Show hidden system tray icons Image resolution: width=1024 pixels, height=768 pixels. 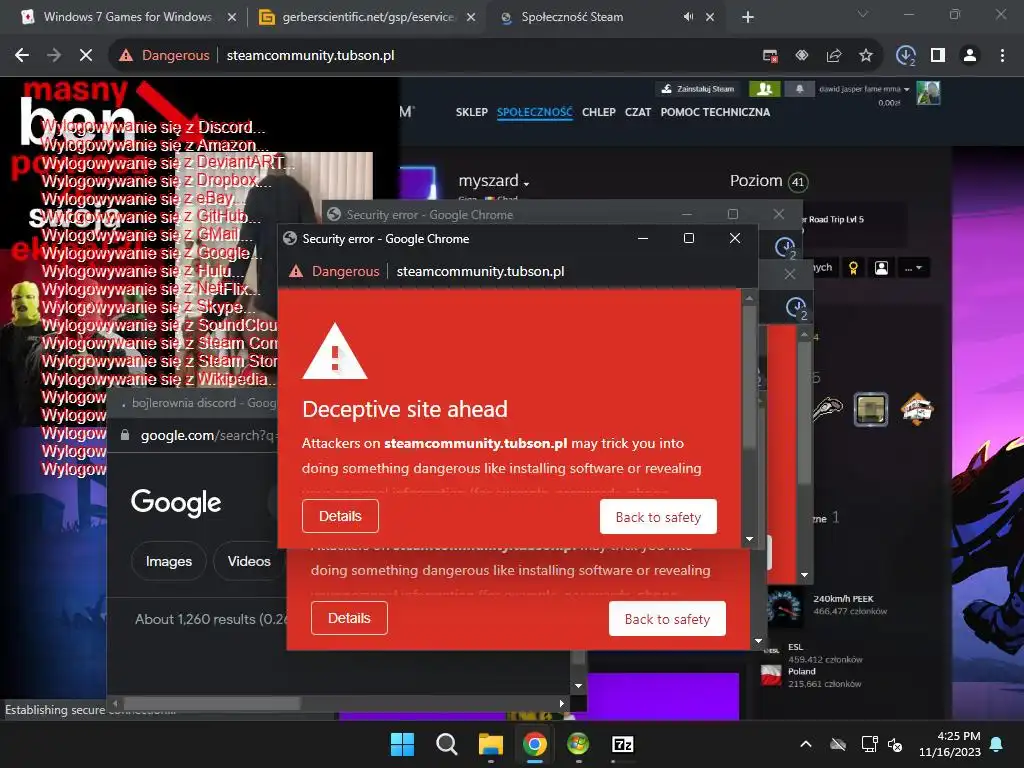[x=806, y=744]
